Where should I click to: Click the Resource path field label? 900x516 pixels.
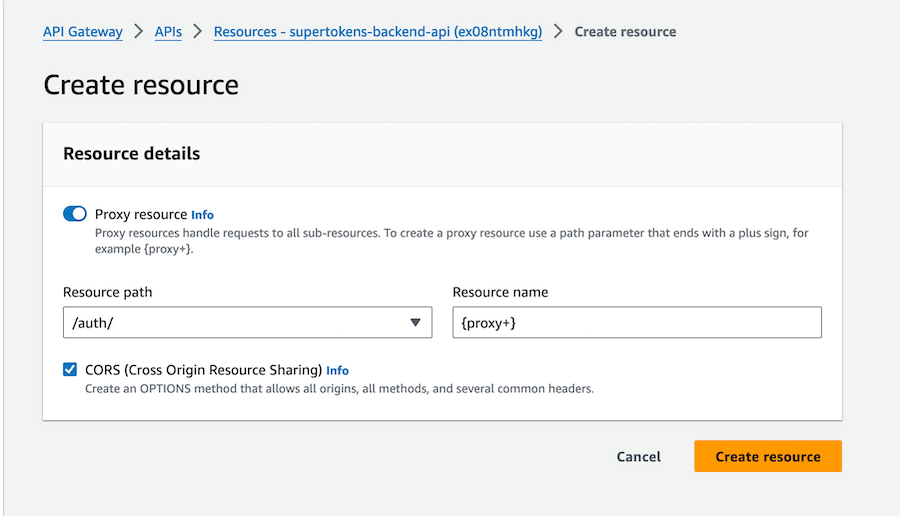pos(108,292)
